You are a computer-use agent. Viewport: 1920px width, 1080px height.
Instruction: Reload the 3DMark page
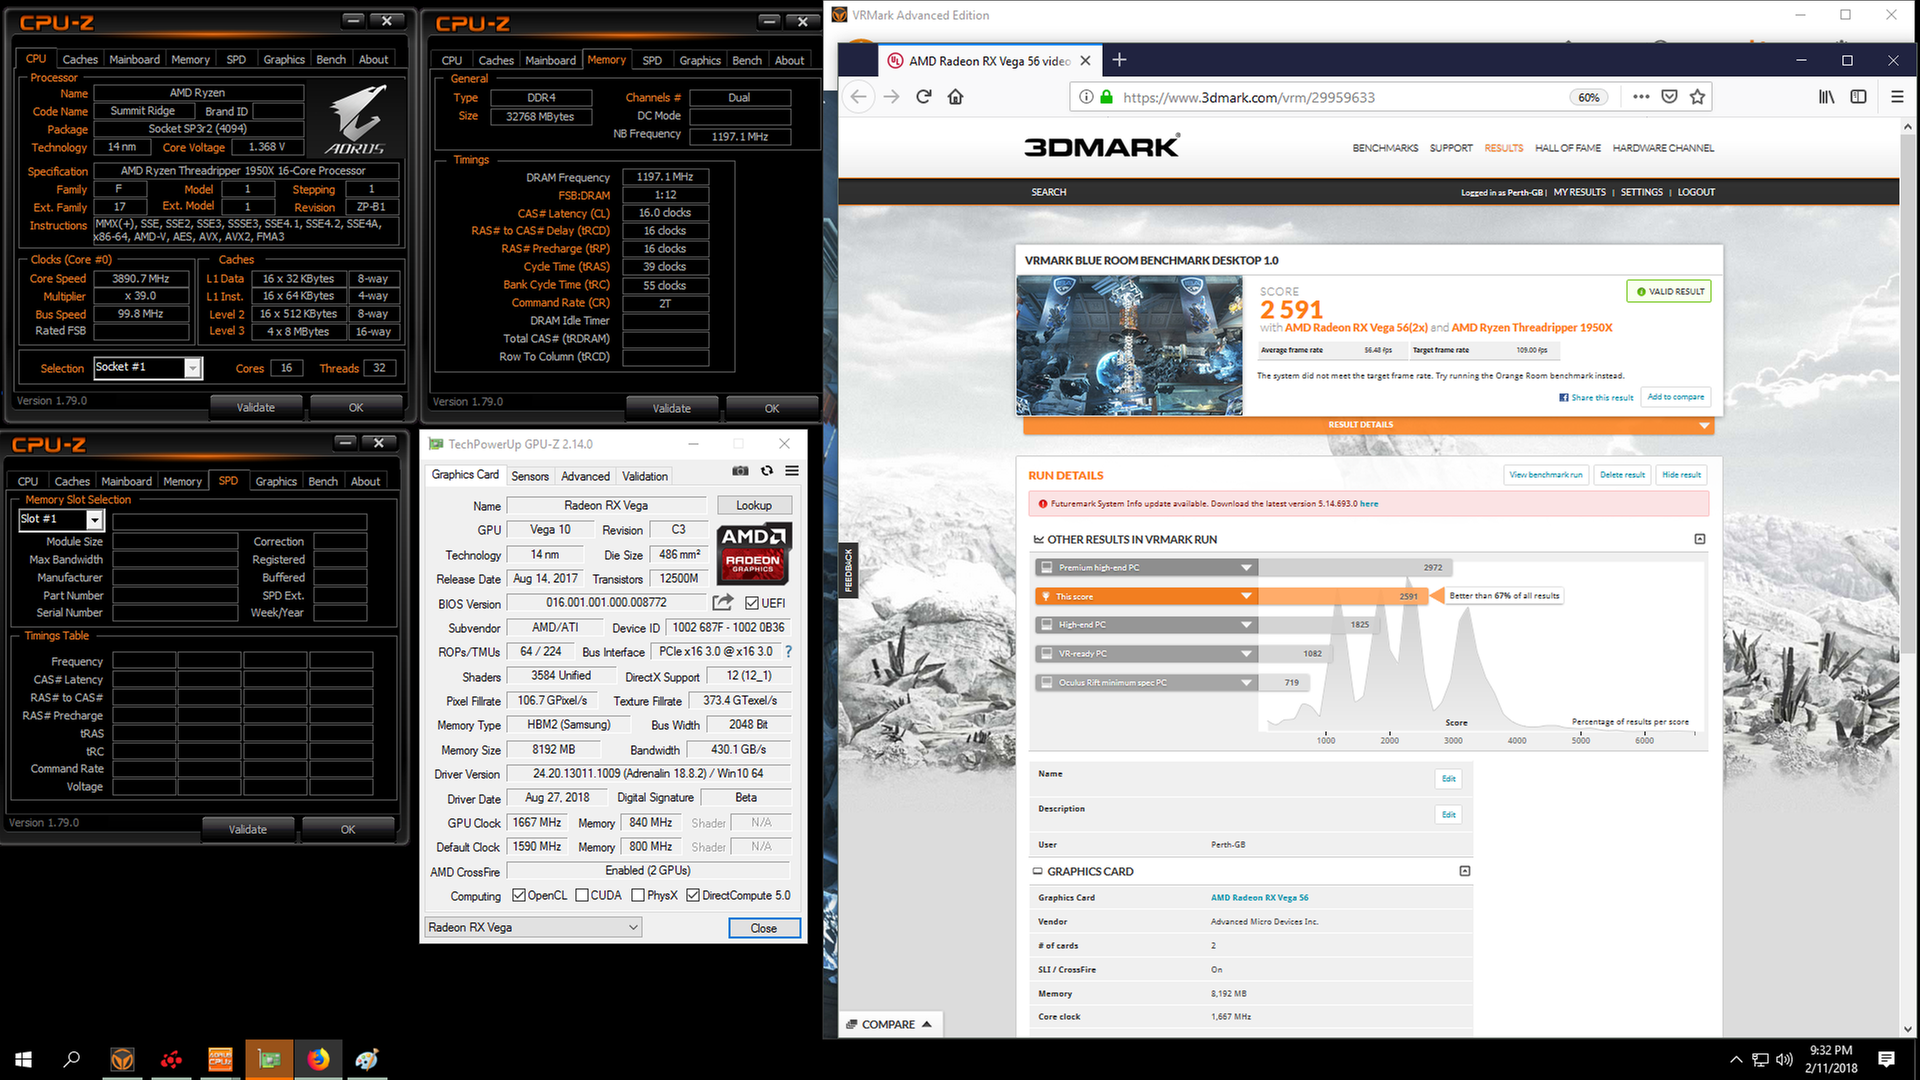point(924,97)
